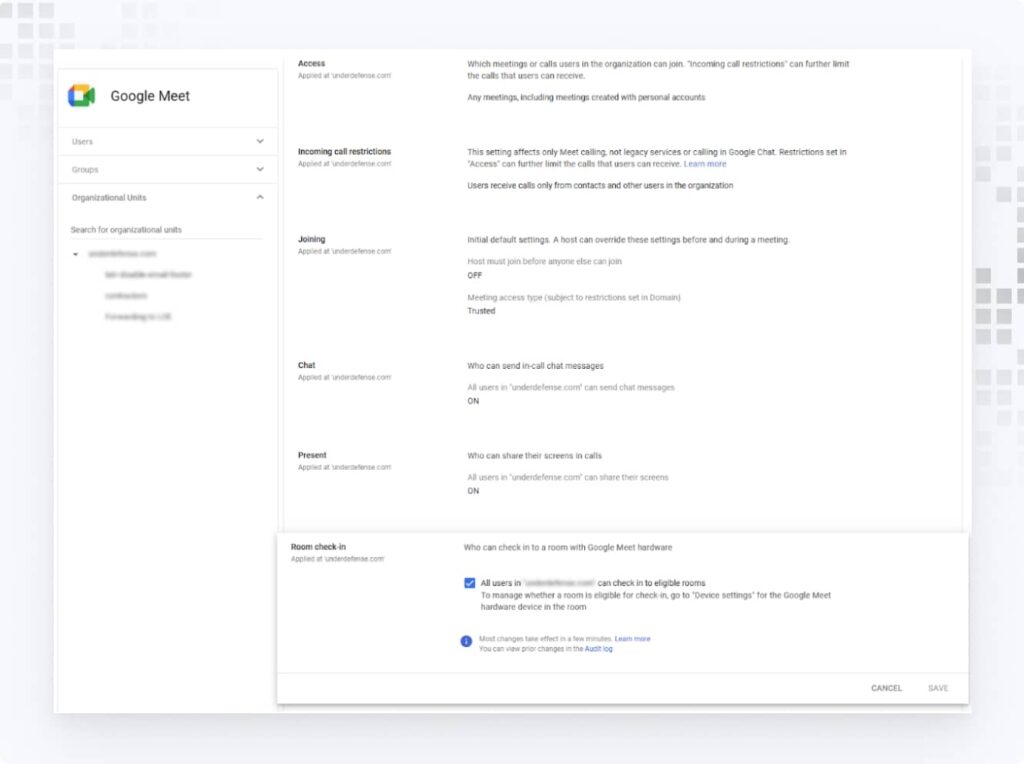
Task: Open Learn more link in Incoming call restrictions
Action: (x=705, y=164)
